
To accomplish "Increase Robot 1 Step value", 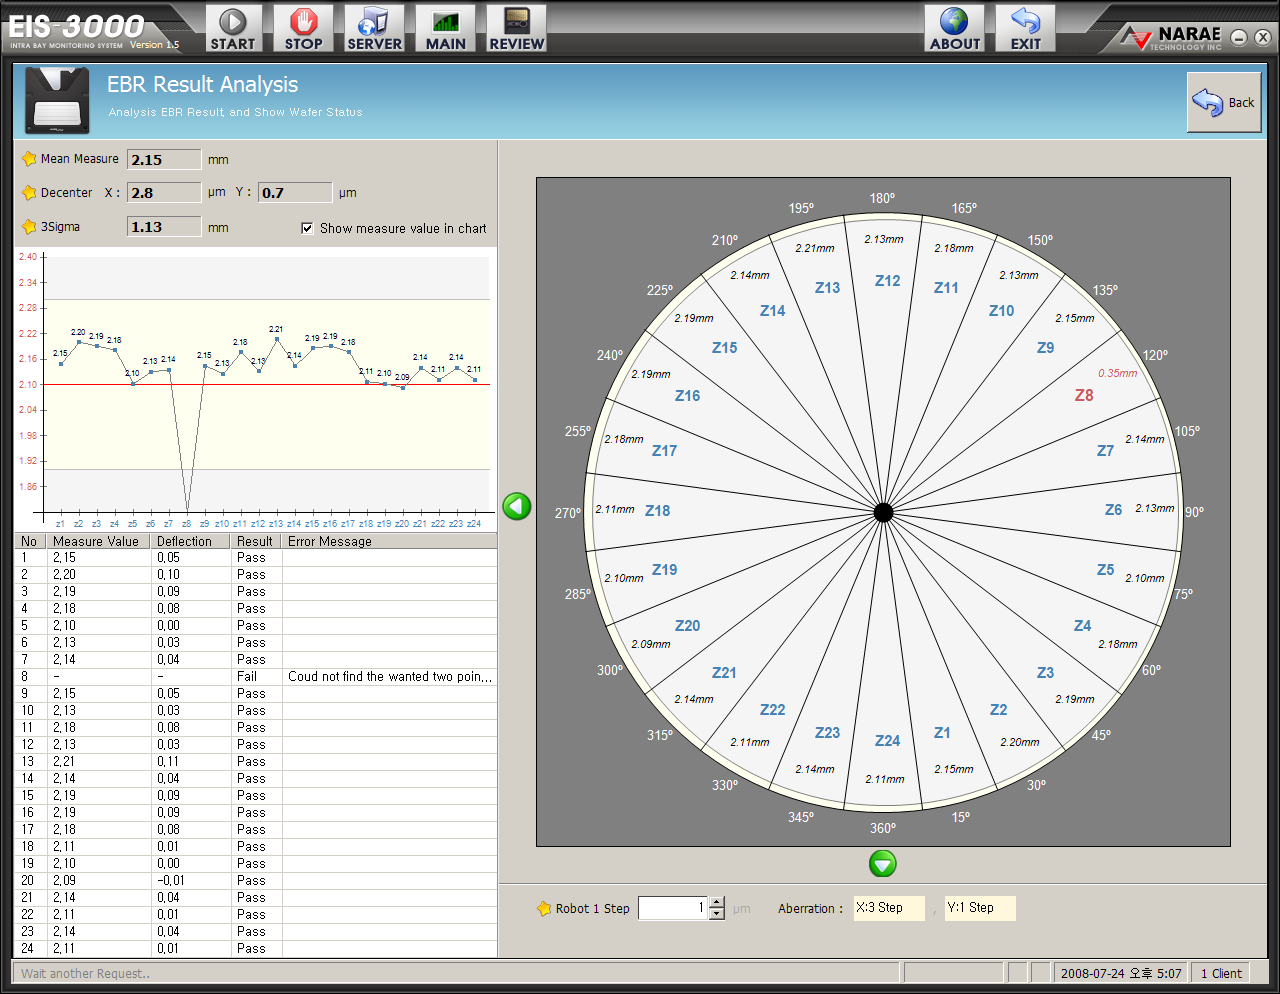I will click(x=716, y=902).
